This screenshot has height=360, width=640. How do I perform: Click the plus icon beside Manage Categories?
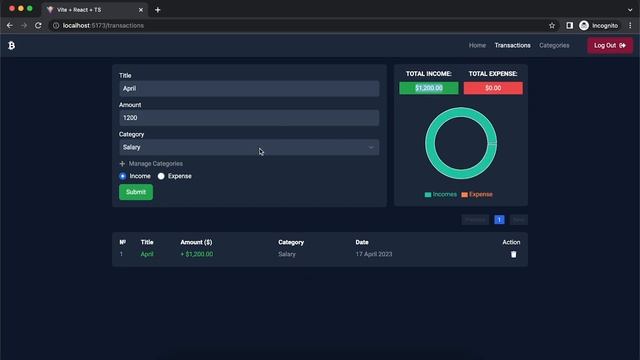tap(122, 164)
